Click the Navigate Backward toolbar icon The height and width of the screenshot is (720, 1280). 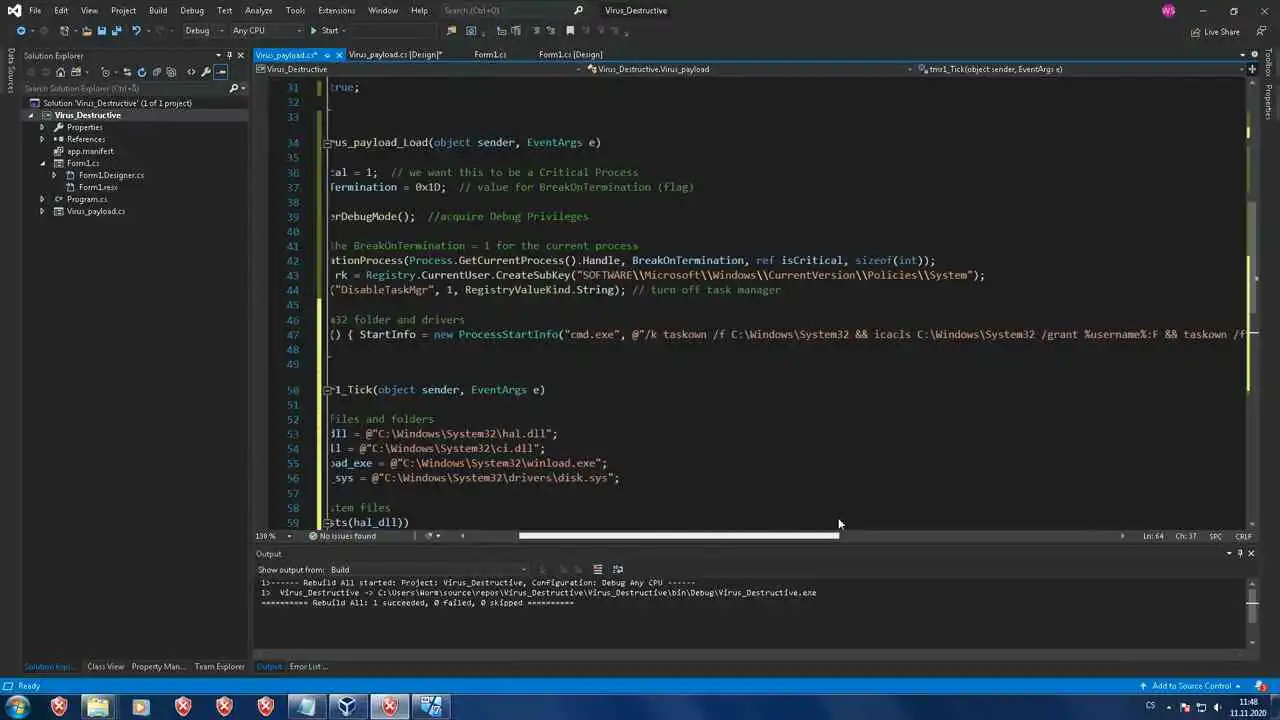tap(21, 31)
